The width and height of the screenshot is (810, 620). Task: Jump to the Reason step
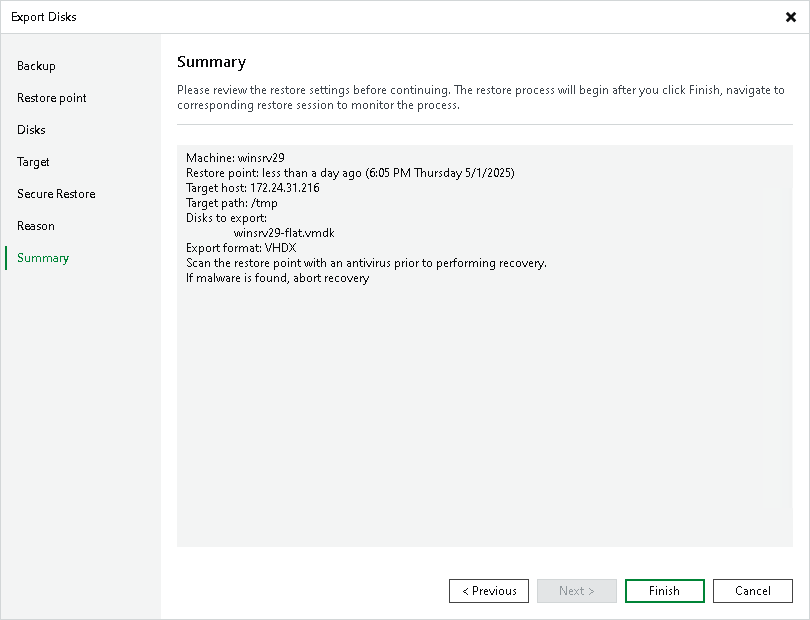(x=36, y=226)
